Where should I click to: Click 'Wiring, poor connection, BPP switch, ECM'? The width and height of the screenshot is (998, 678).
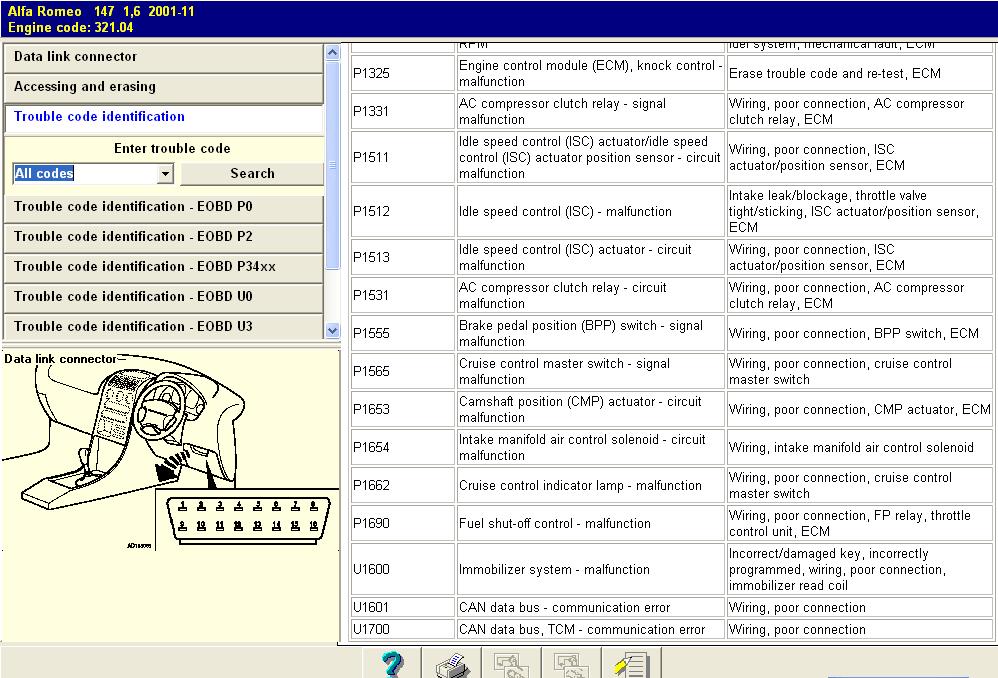(x=859, y=334)
